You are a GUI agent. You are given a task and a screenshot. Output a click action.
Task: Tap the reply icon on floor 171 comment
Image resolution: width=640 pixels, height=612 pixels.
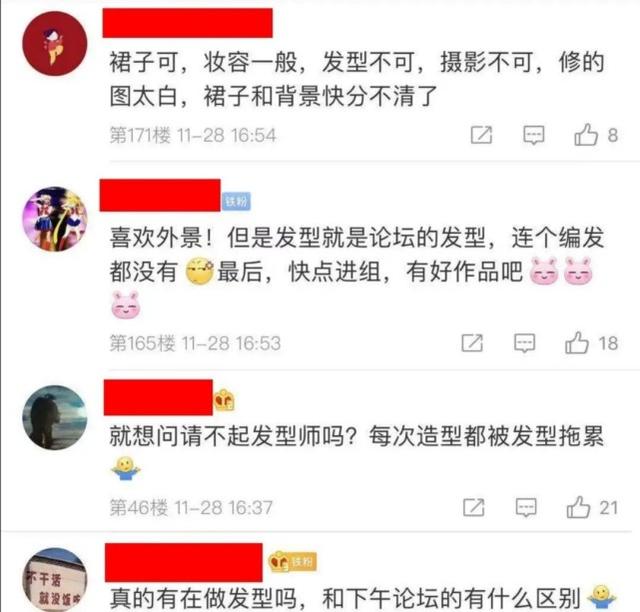click(534, 135)
